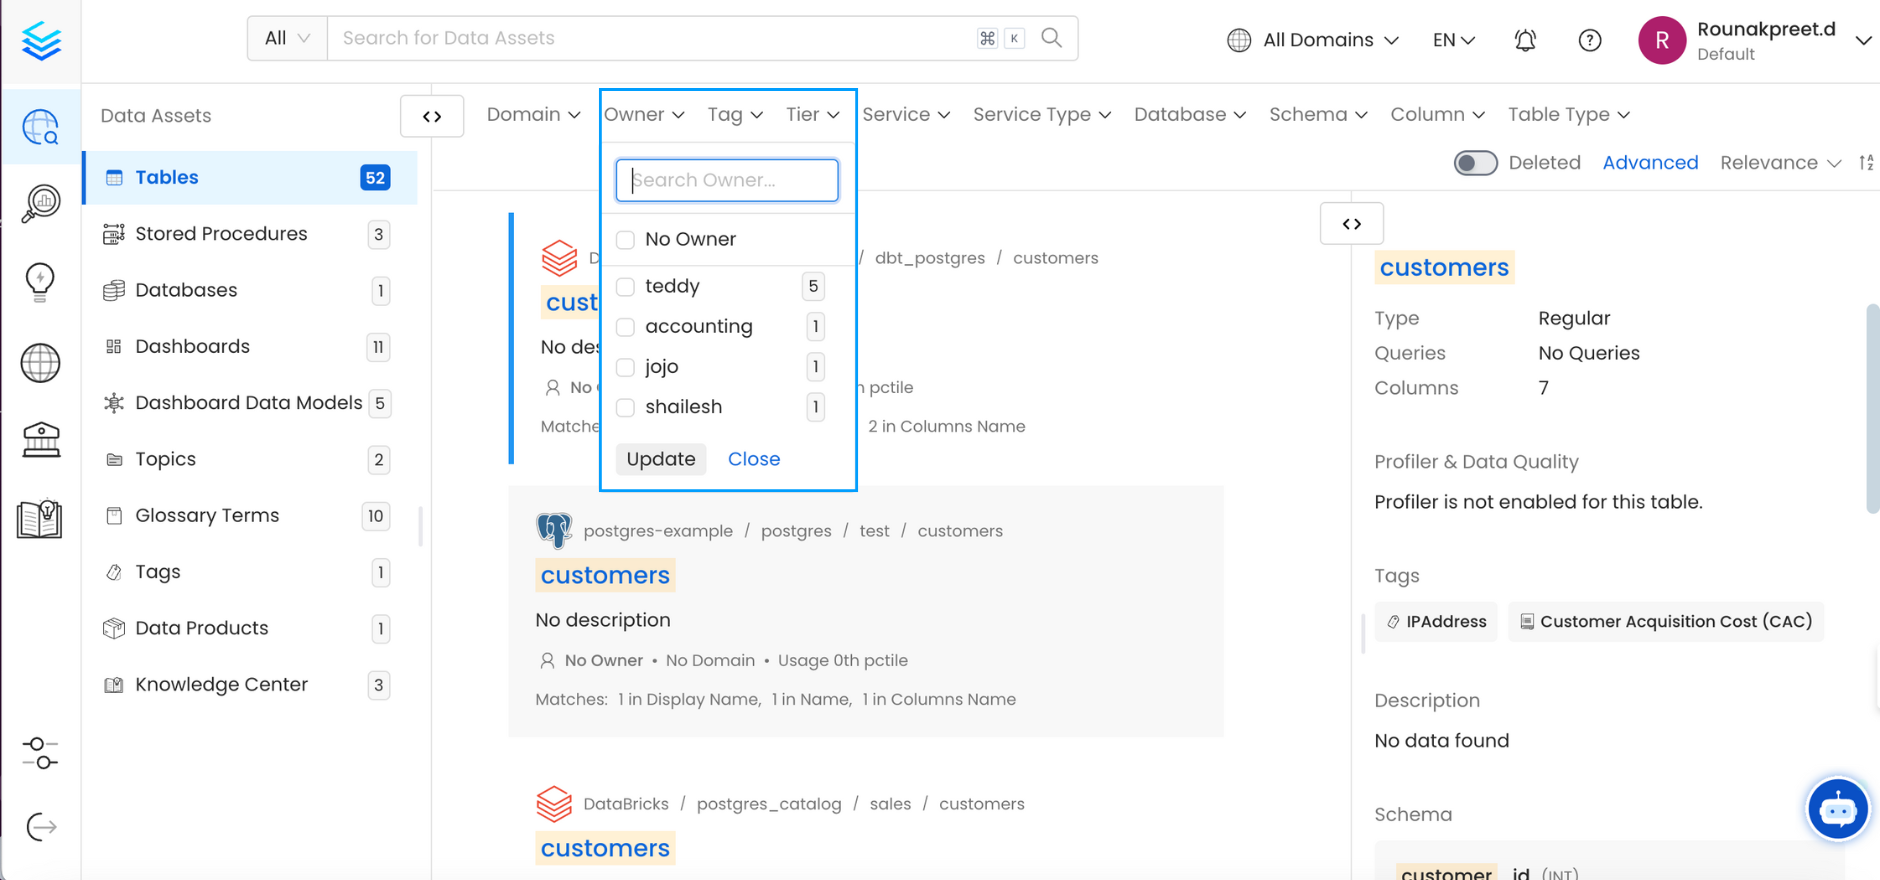The height and width of the screenshot is (880, 1880).
Task: Open the Explore search icon in sidebar
Action: click(x=40, y=127)
